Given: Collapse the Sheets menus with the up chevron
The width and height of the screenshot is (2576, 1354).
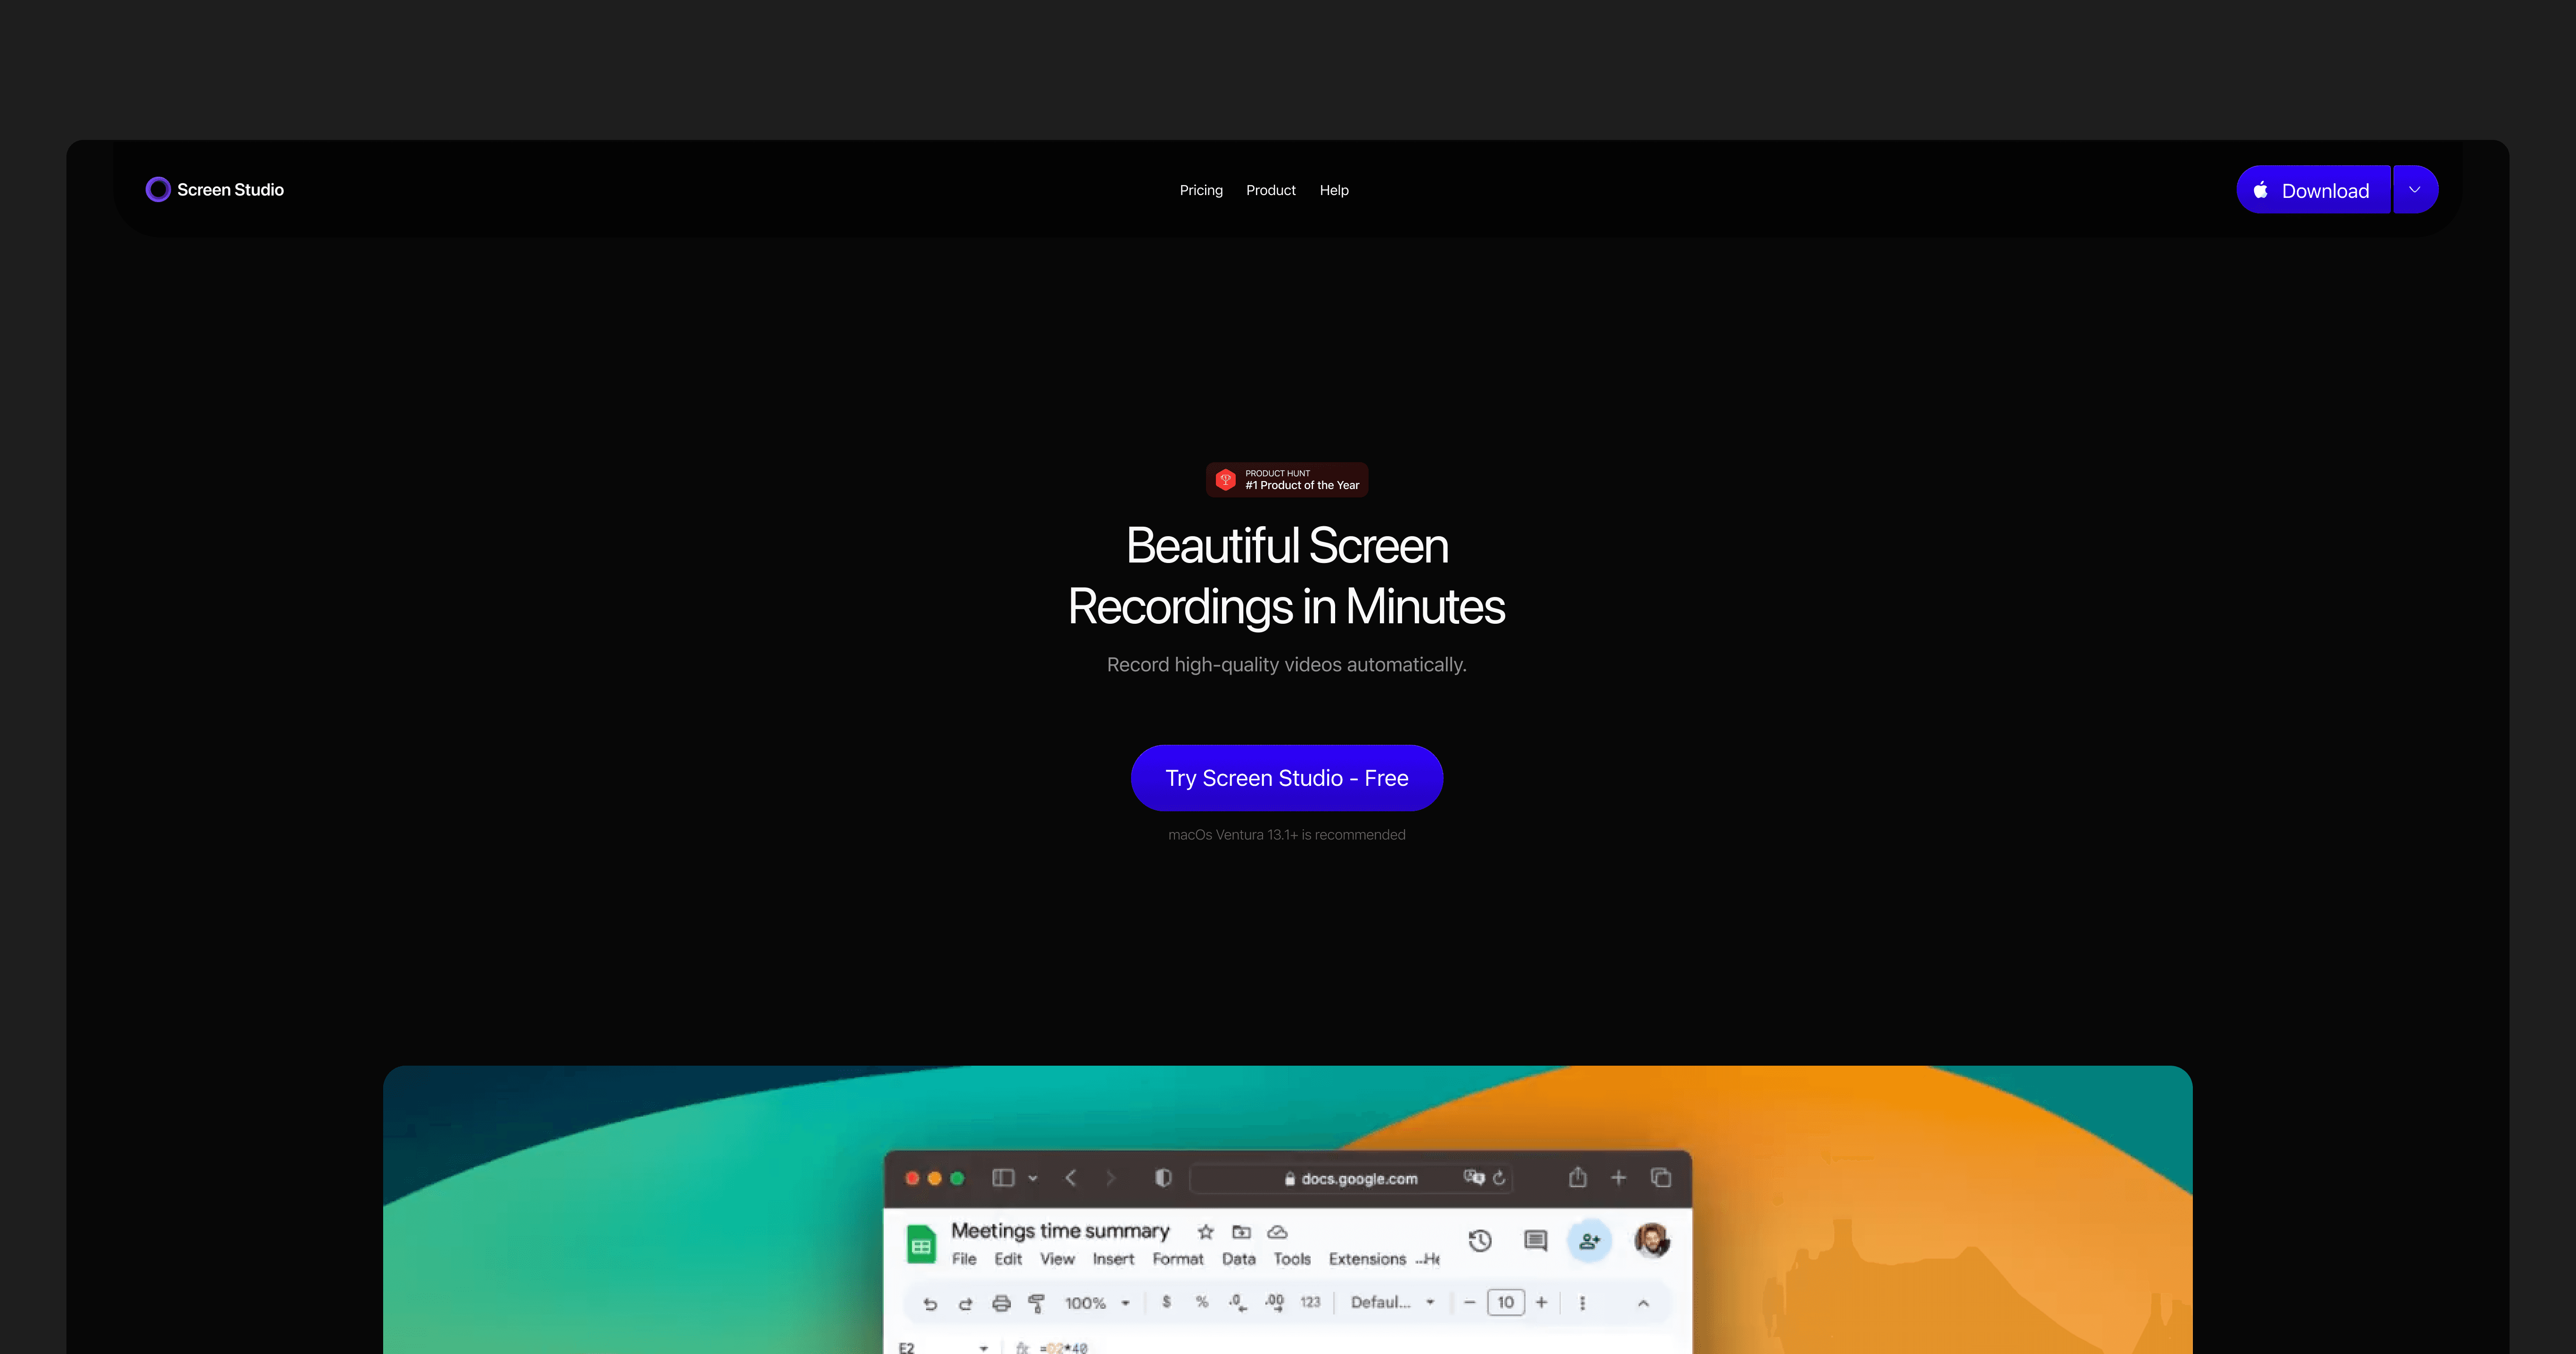Looking at the screenshot, I should pos(1643,1303).
